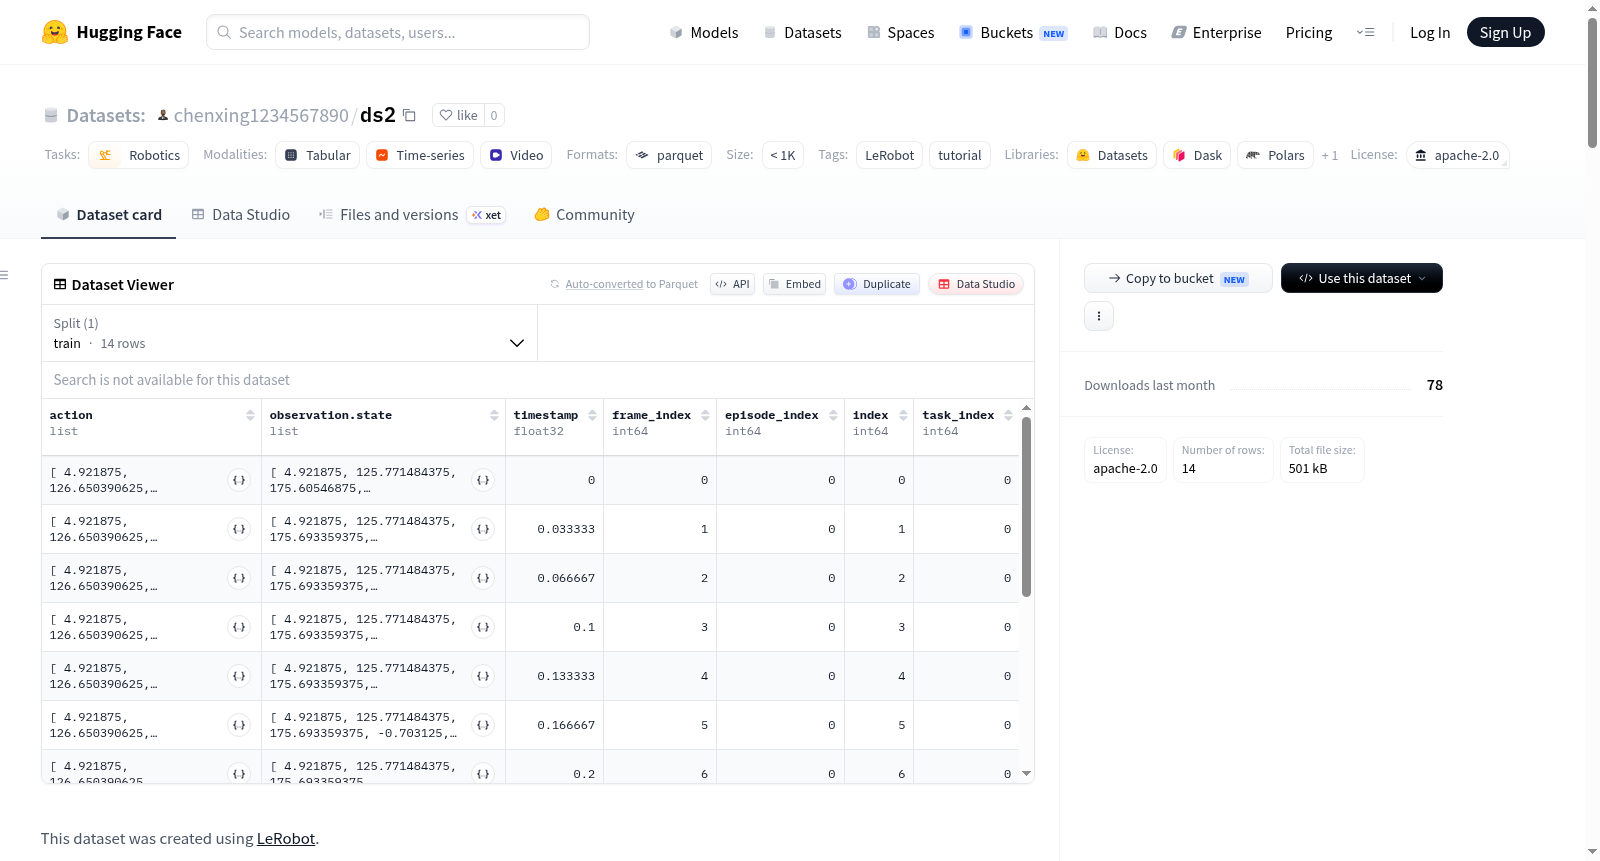Click the Log In link
Viewport: 1600px width, 861px height.
[x=1430, y=32]
